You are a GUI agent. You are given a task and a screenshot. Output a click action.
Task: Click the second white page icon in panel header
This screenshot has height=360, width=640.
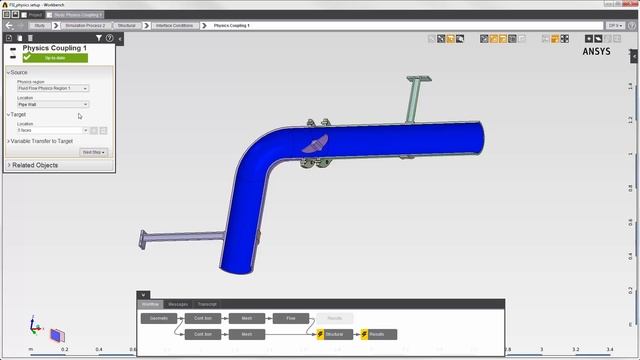point(20,38)
